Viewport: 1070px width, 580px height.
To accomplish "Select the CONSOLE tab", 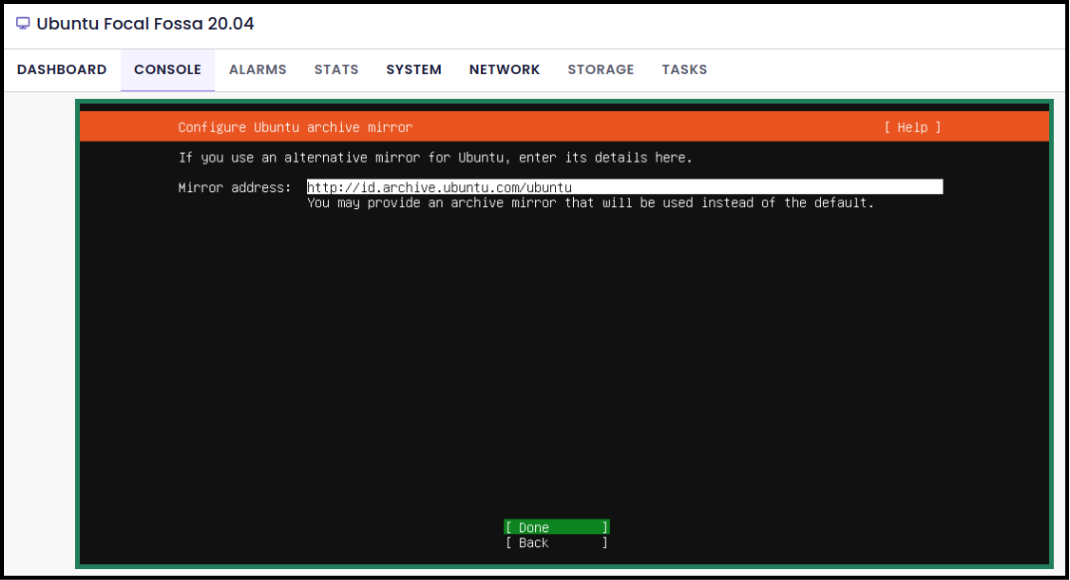I will click(x=168, y=70).
